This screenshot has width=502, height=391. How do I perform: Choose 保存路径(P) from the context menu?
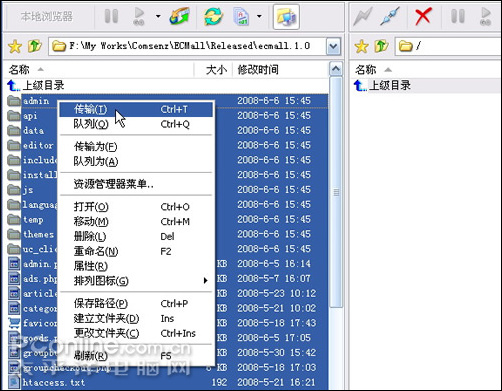(136, 303)
